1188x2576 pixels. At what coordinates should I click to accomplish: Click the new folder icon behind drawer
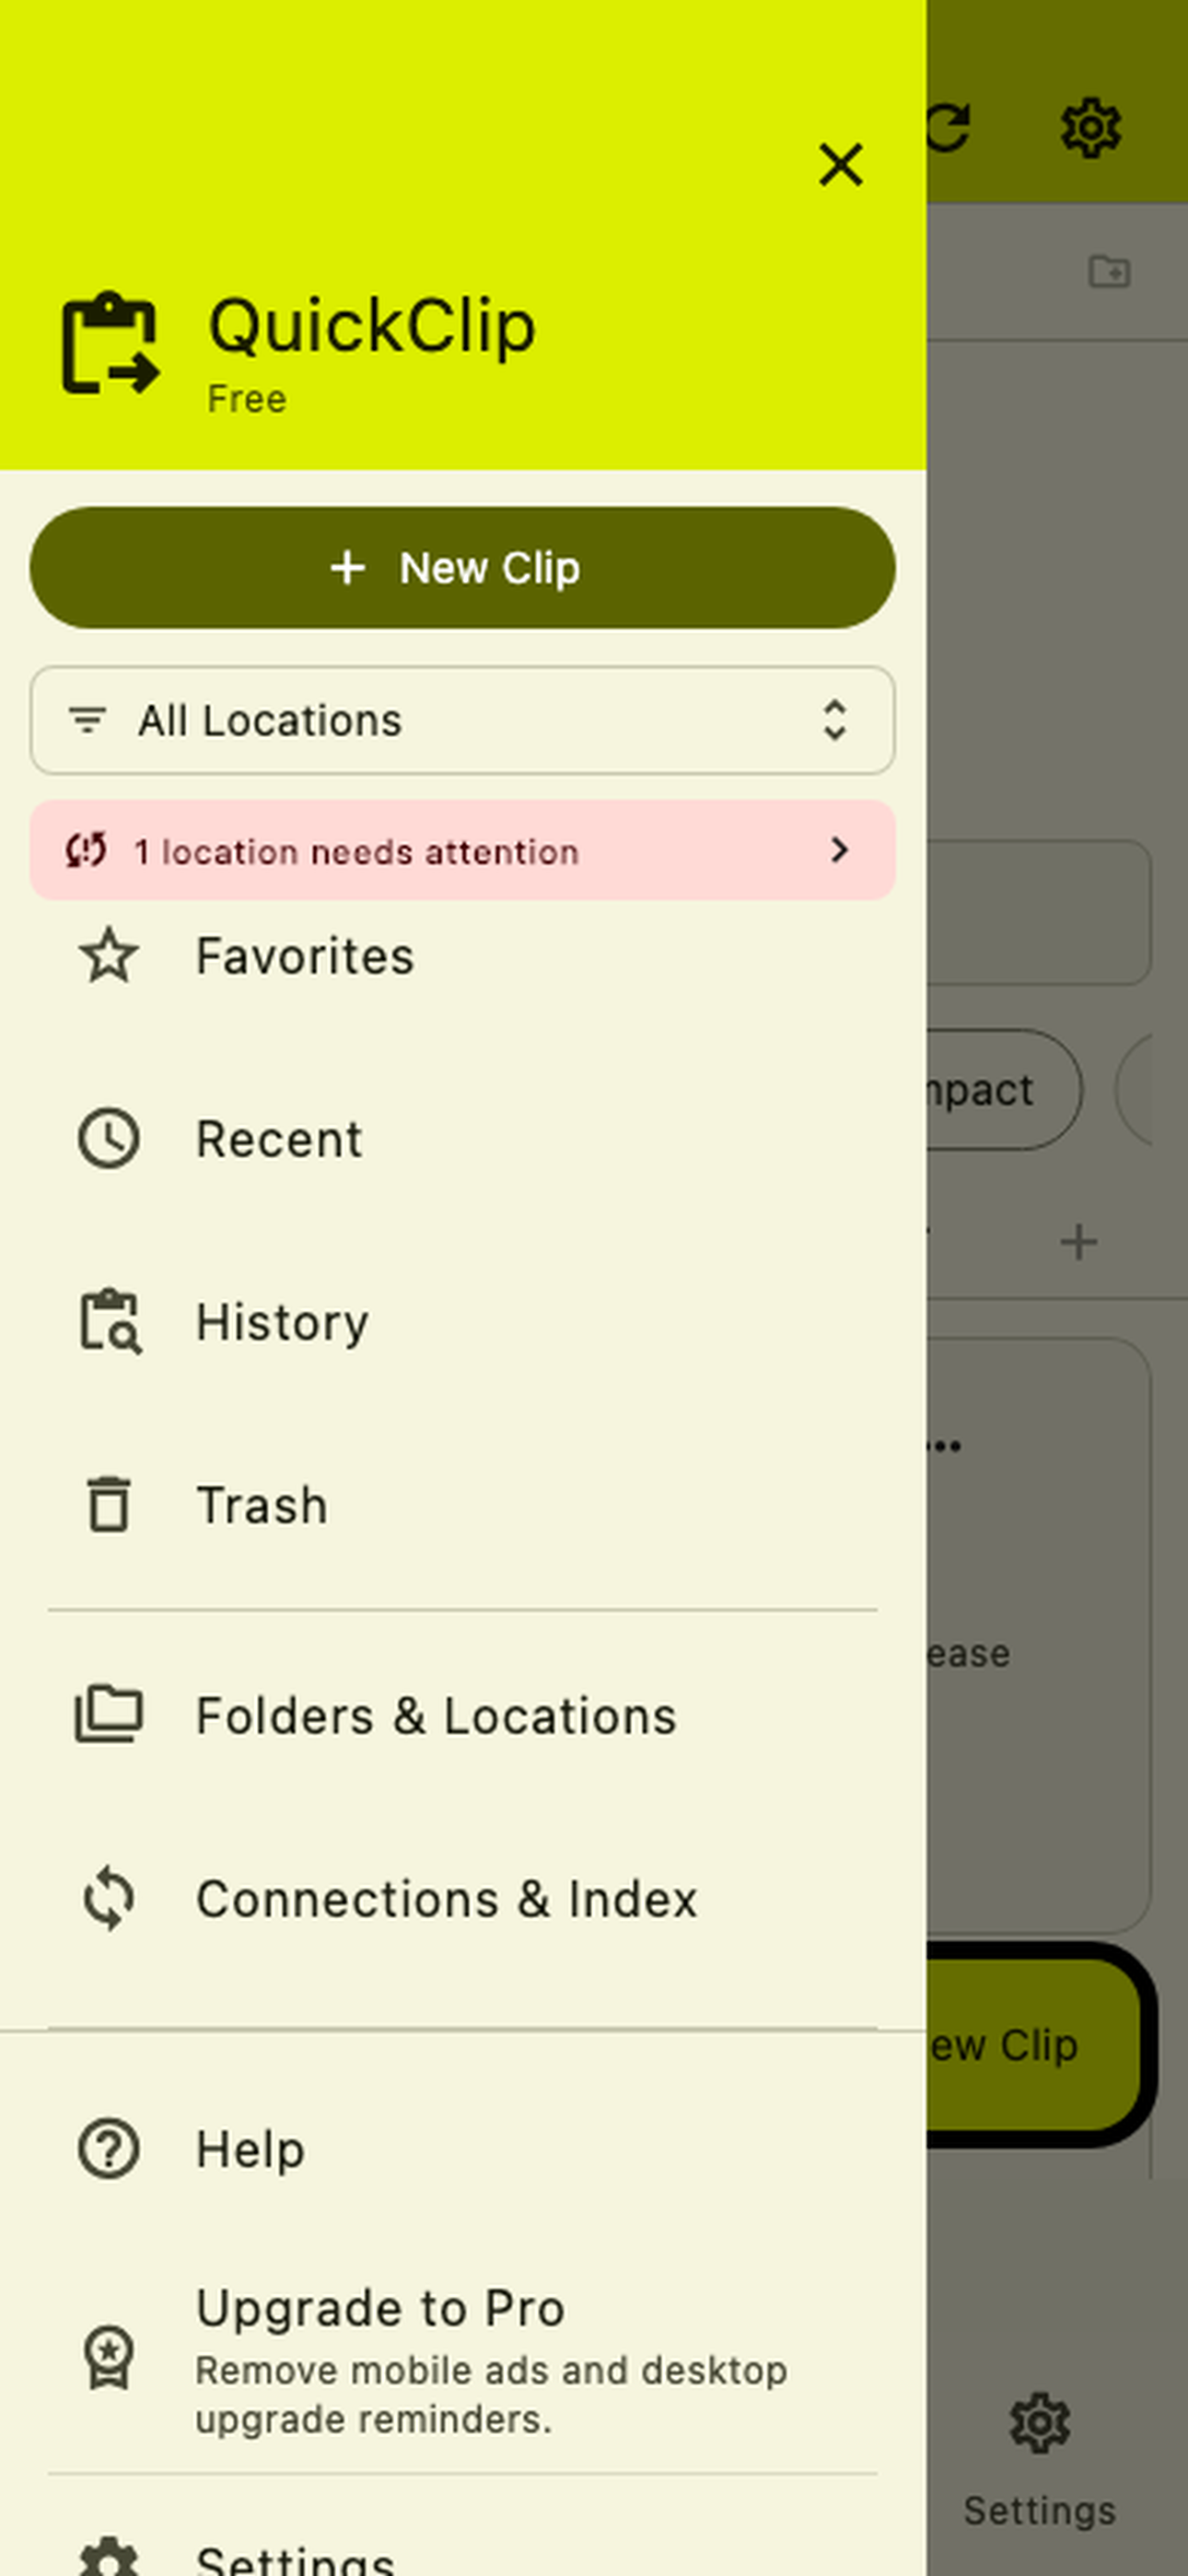point(1109,271)
